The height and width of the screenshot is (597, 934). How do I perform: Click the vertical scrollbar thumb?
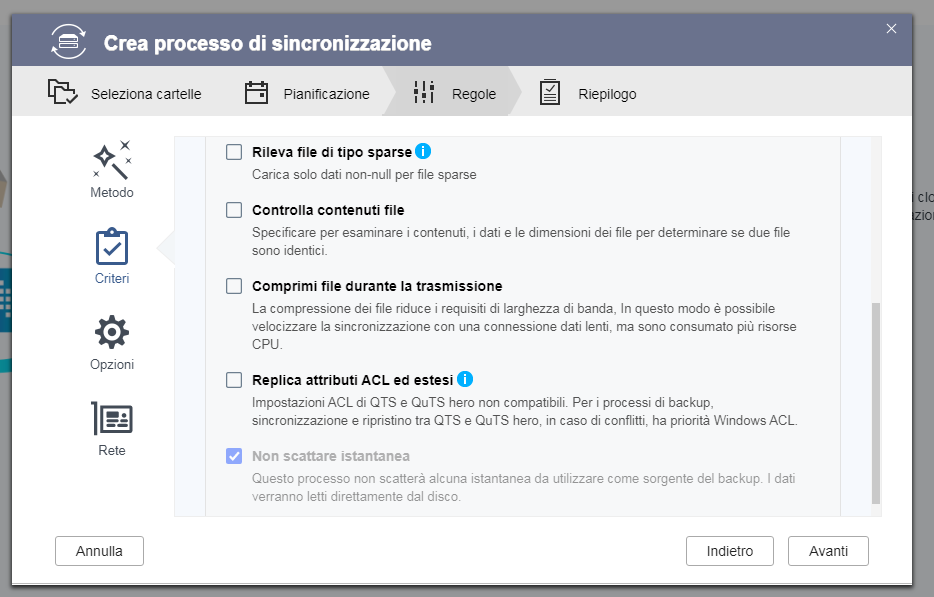pyautogui.click(x=876, y=402)
